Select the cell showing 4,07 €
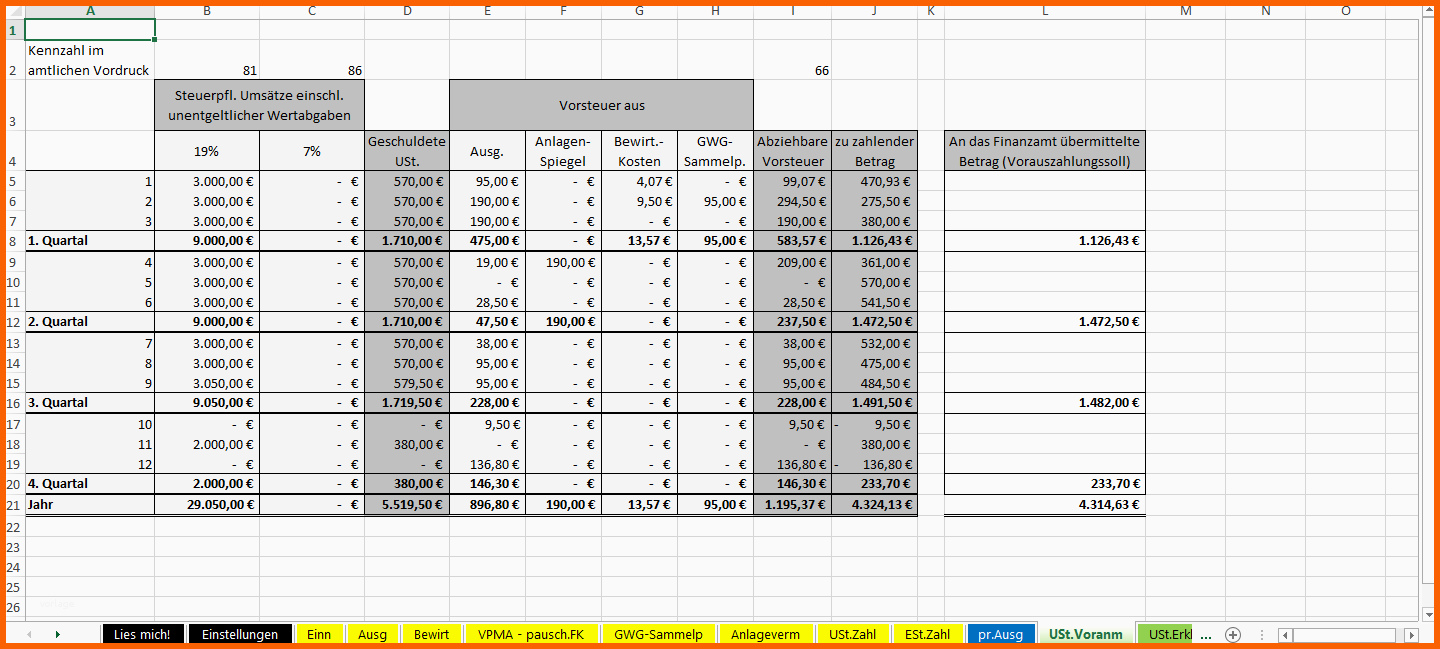 pyautogui.click(x=639, y=181)
